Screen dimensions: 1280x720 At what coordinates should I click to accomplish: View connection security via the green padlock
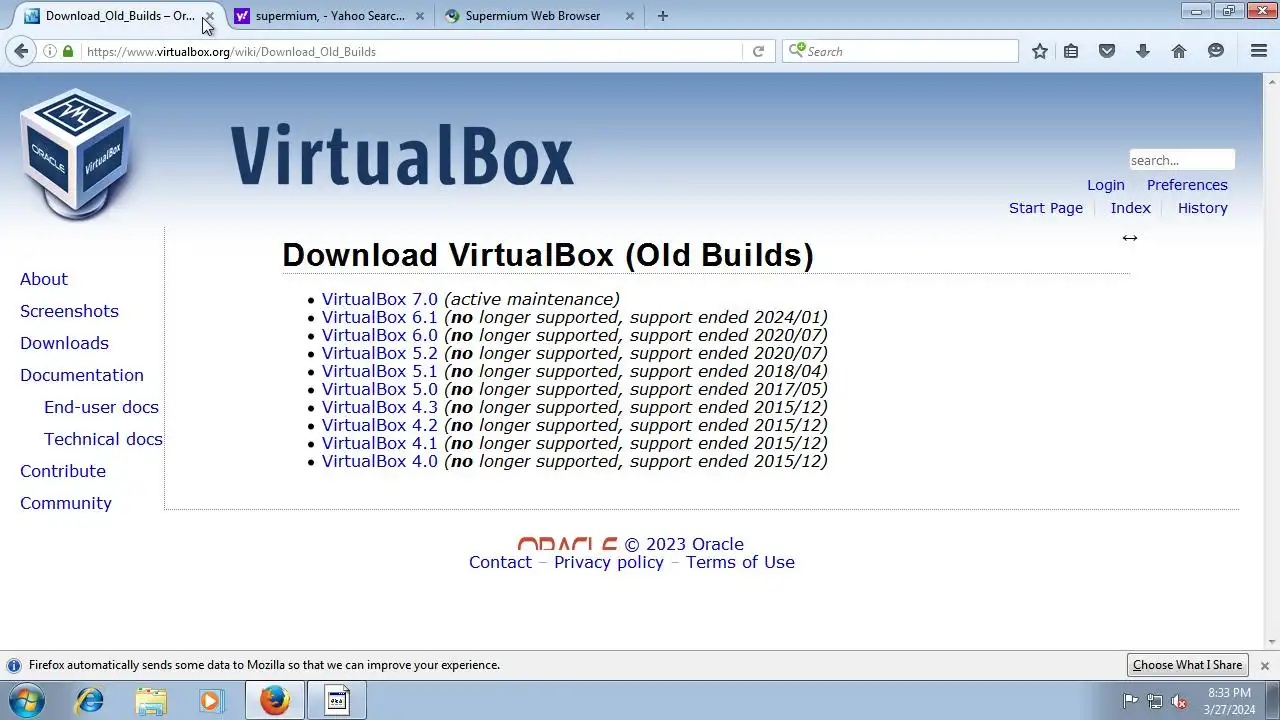coord(68,51)
